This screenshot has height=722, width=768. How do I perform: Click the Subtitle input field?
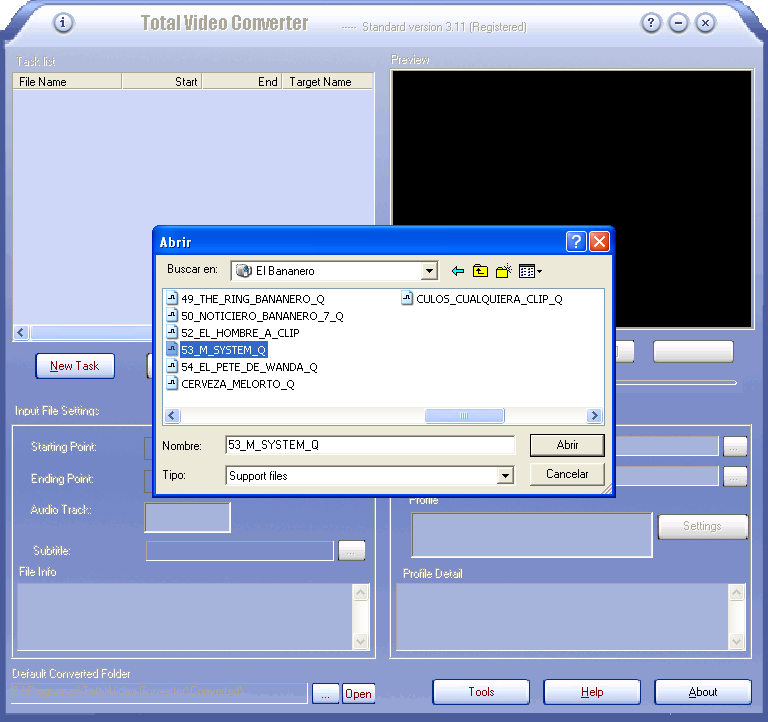point(240,551)
